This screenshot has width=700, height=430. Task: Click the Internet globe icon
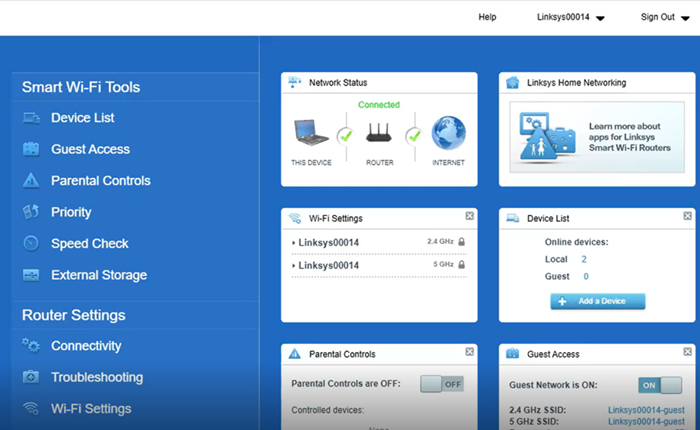tap(449, 133)
